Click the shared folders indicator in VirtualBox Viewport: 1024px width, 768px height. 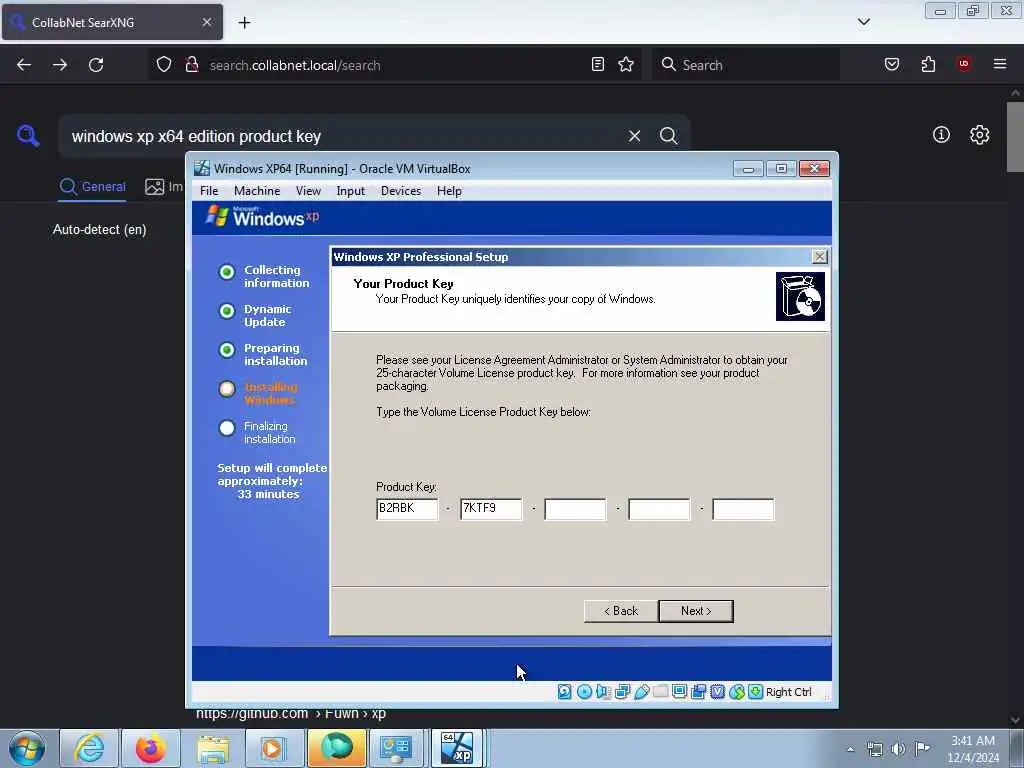click(x=660, y=692)
